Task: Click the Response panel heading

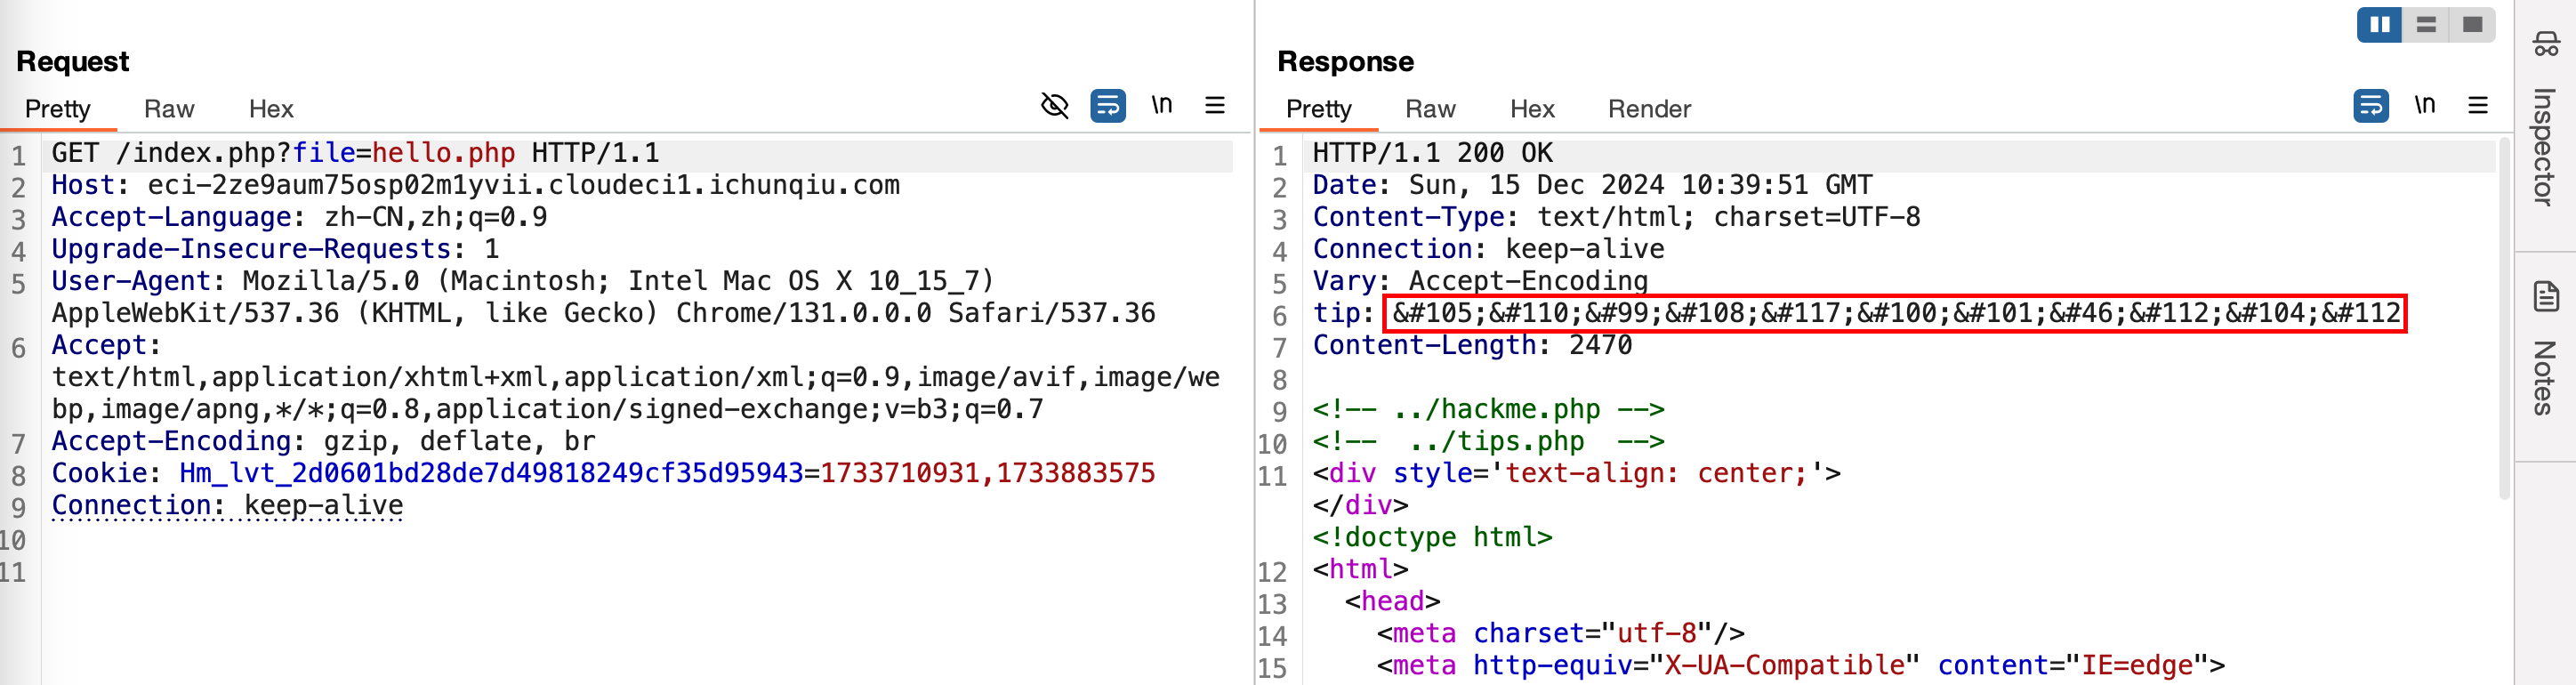Action: pos(1345,62)
